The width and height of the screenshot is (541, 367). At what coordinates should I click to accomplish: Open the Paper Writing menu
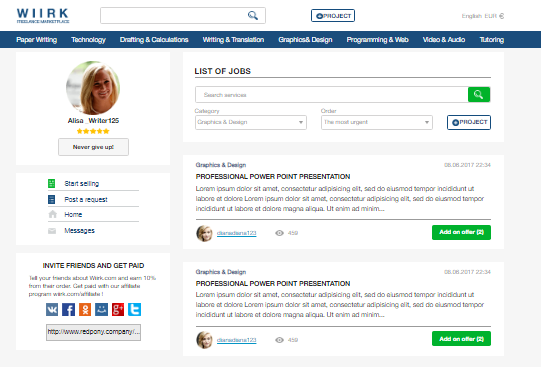pos(37,40)
